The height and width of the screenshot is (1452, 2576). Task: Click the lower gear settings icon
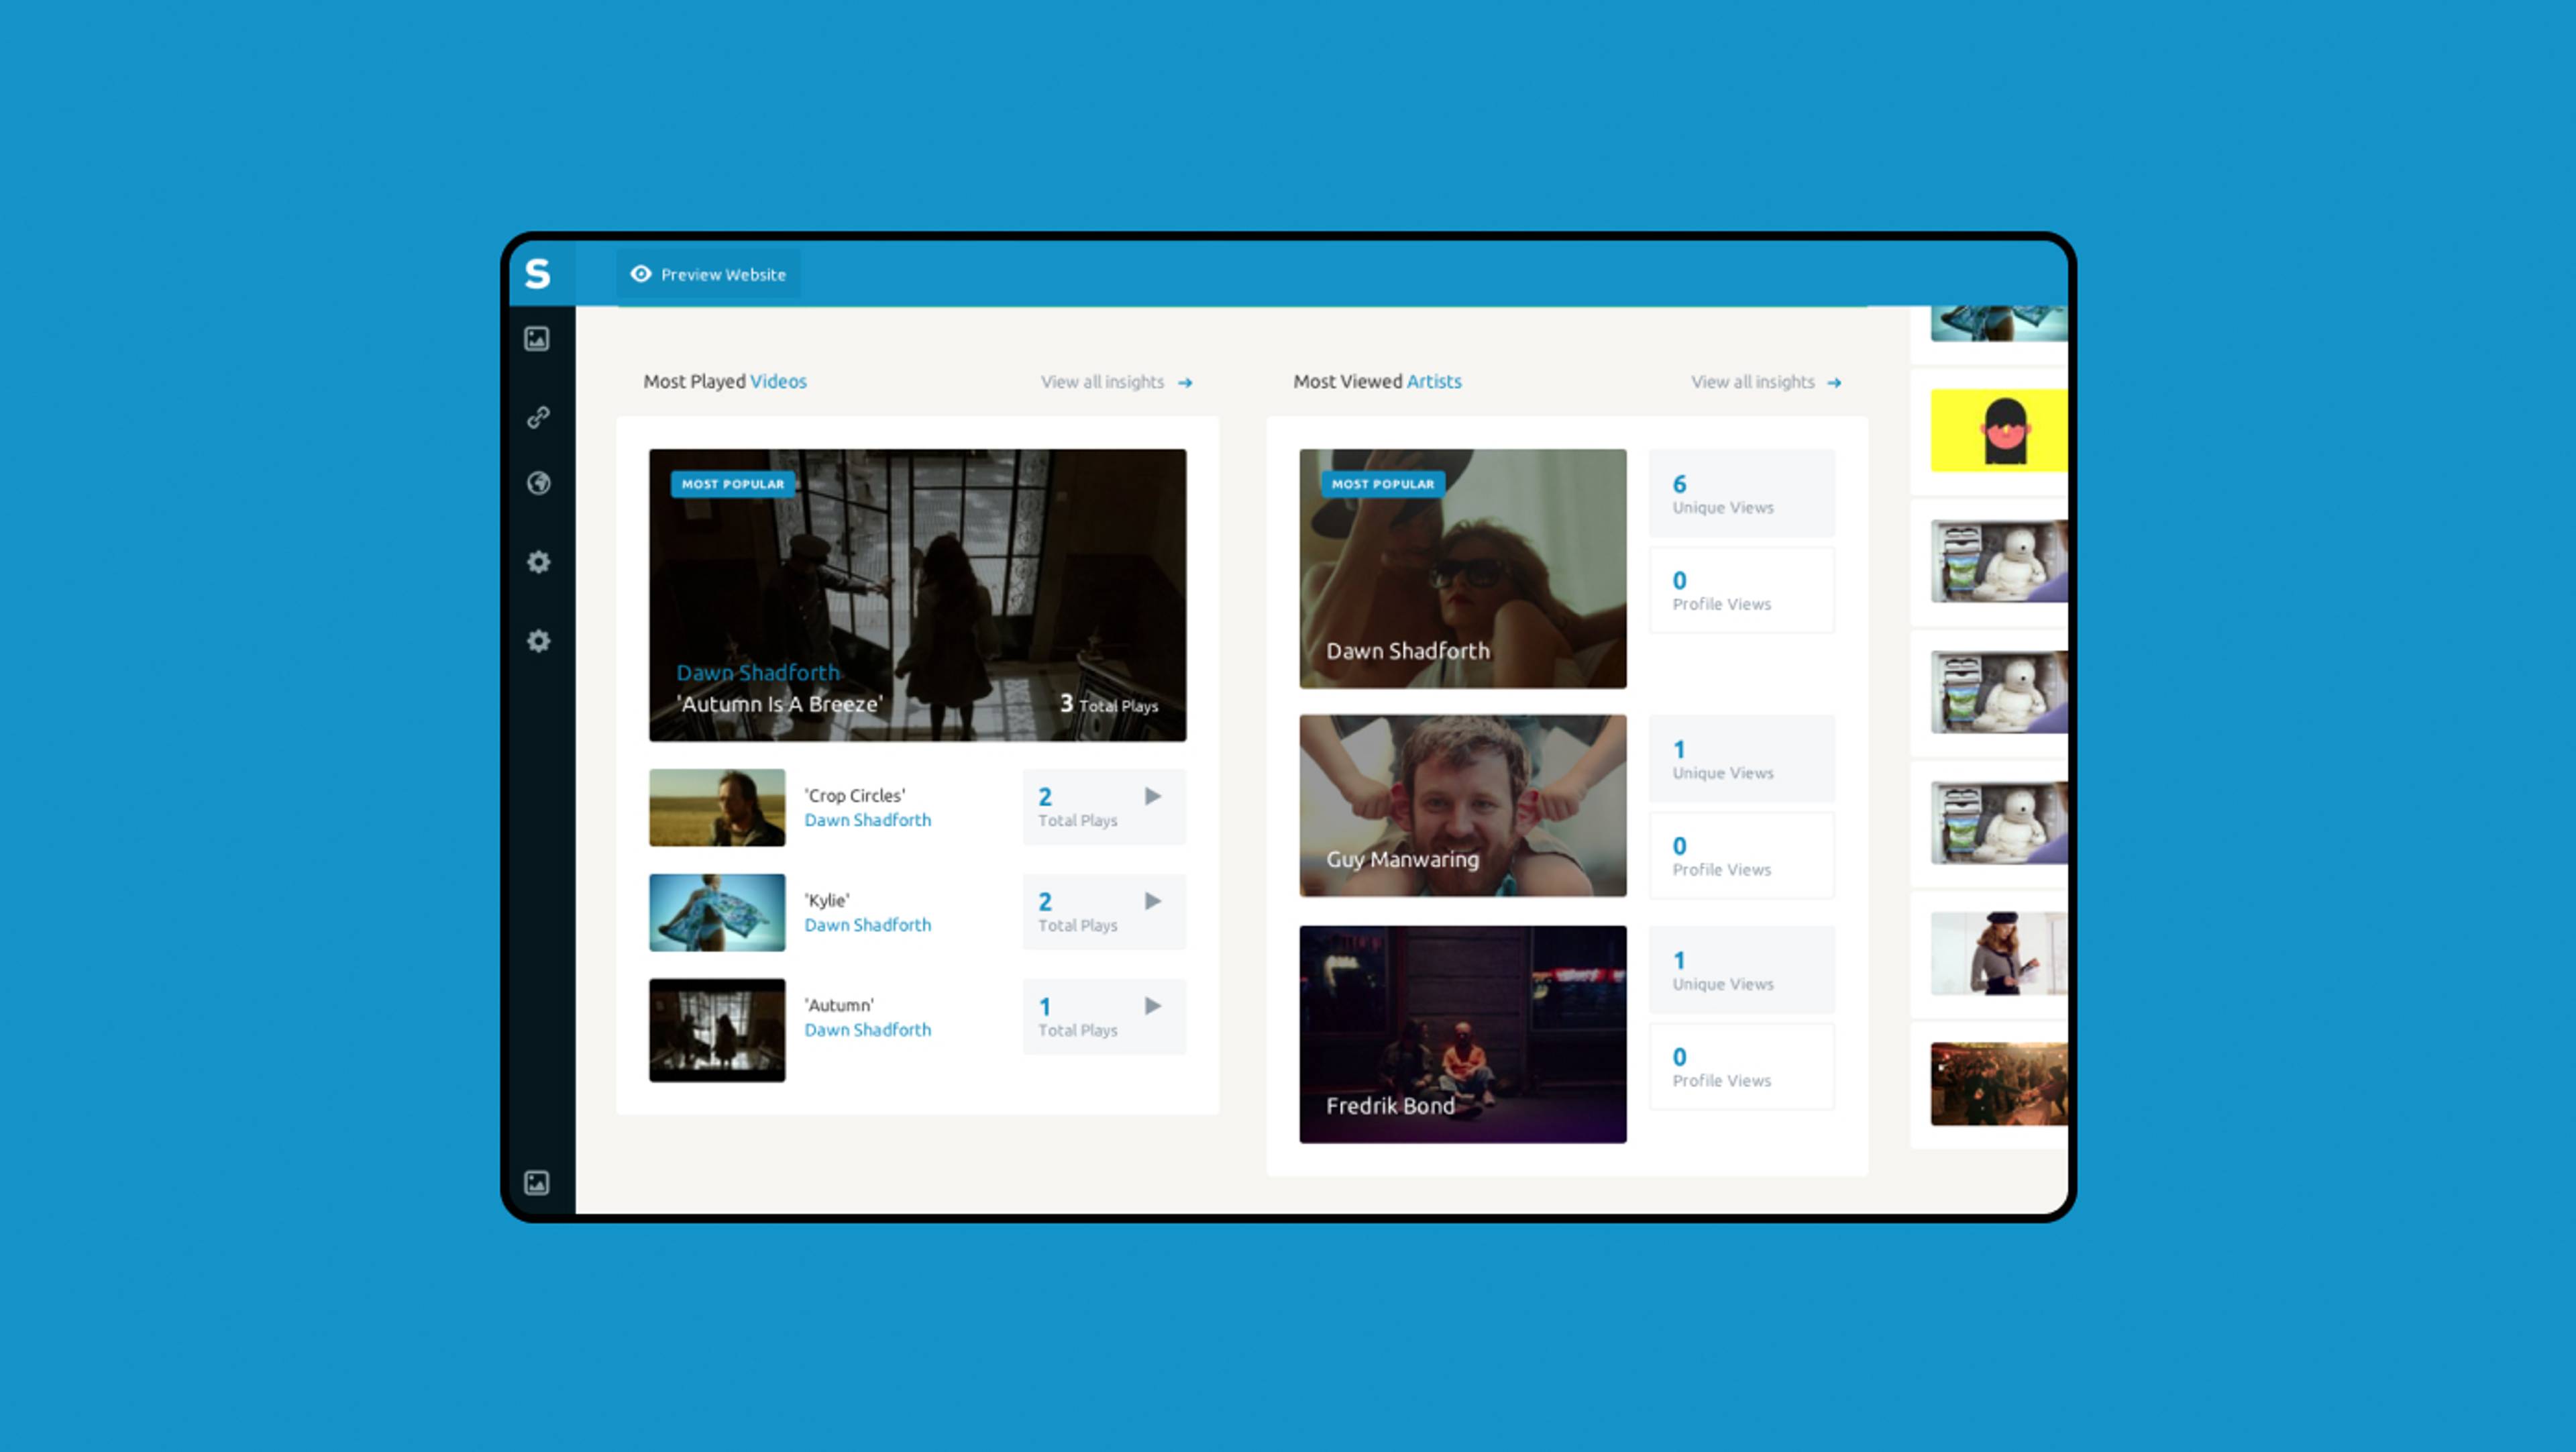[x=538, y=641]
